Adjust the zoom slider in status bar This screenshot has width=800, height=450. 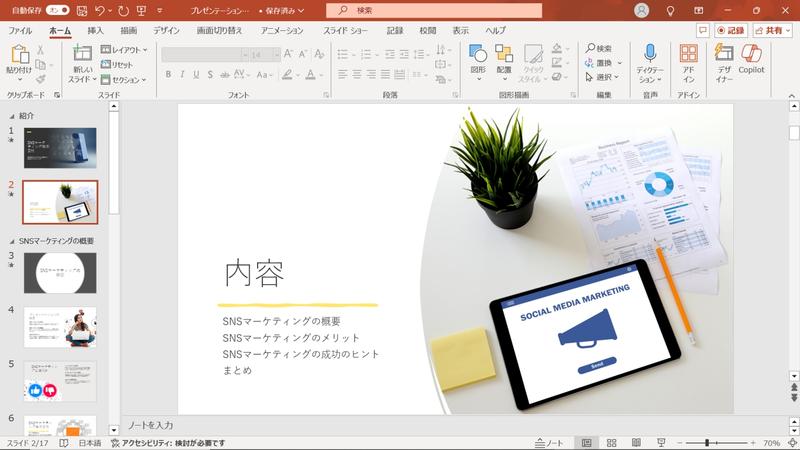pyautogui.click(x=707, y=442)
